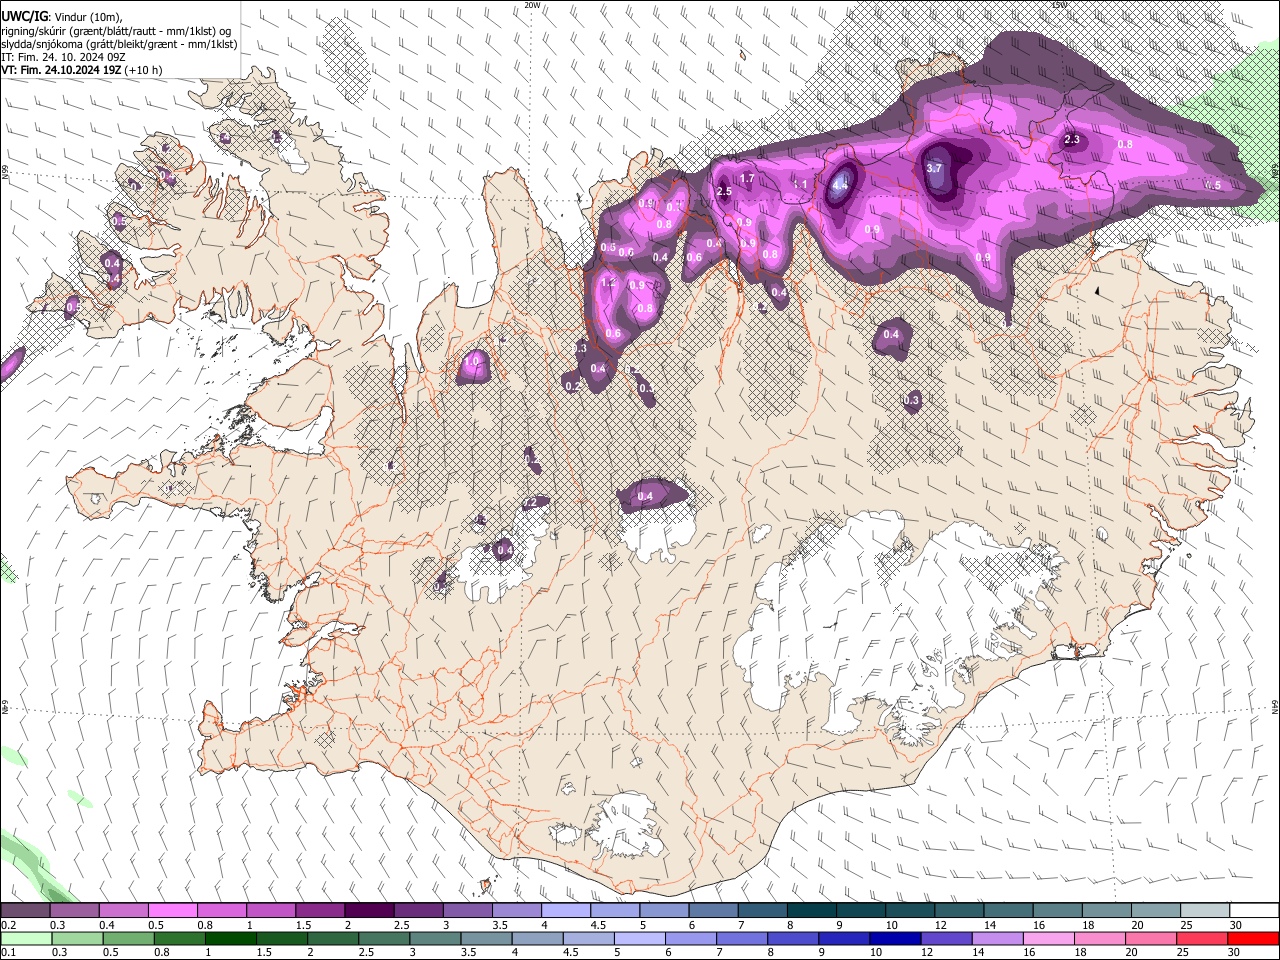Select the bottom-row pale green swatch labeled 0.1
Screen dimensions: 1280x960
(x=25, y=939)
